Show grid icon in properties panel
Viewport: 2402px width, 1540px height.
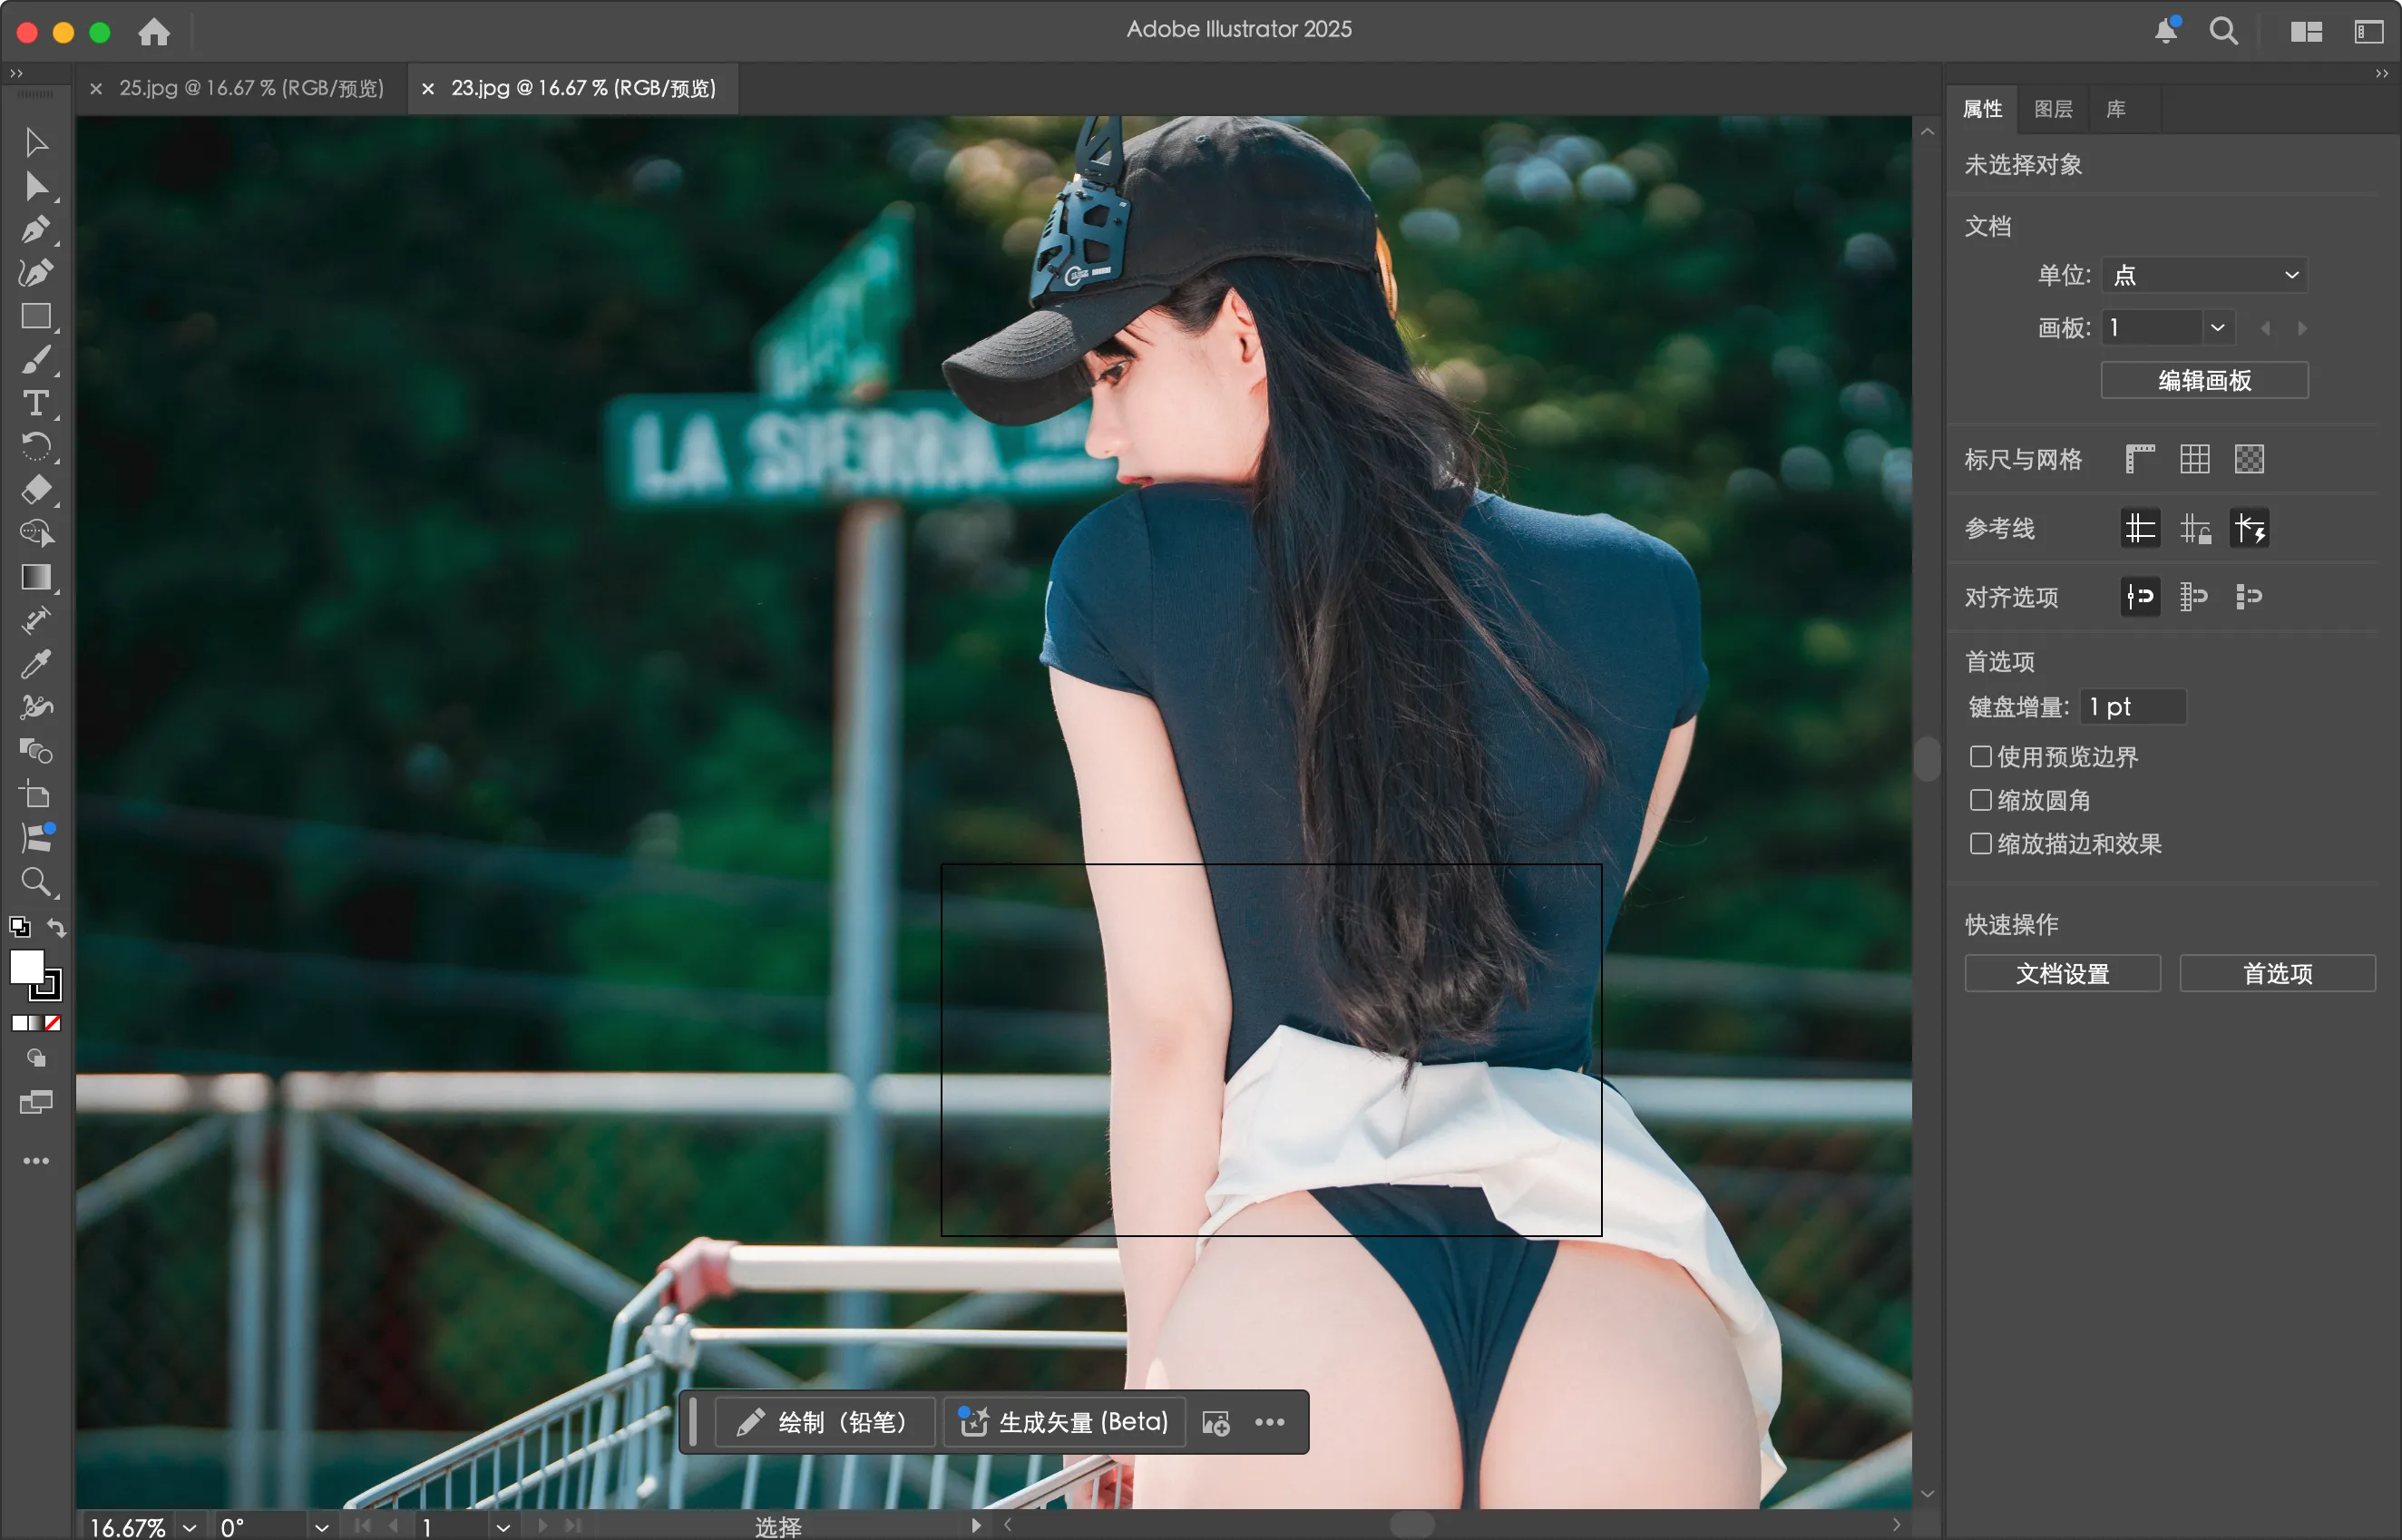2195,459
